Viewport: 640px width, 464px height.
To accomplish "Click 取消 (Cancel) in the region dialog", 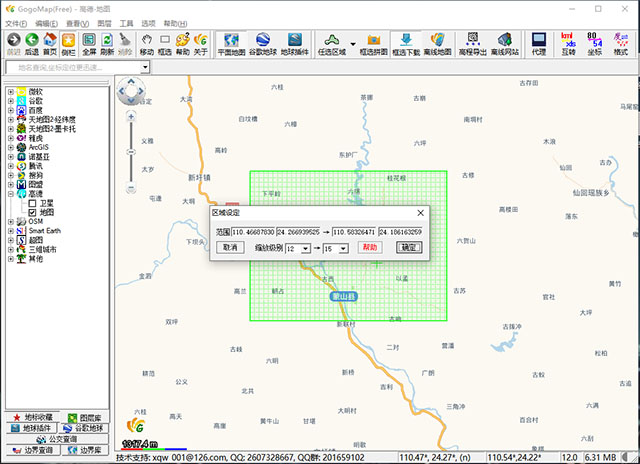I will tap(230, 247).
